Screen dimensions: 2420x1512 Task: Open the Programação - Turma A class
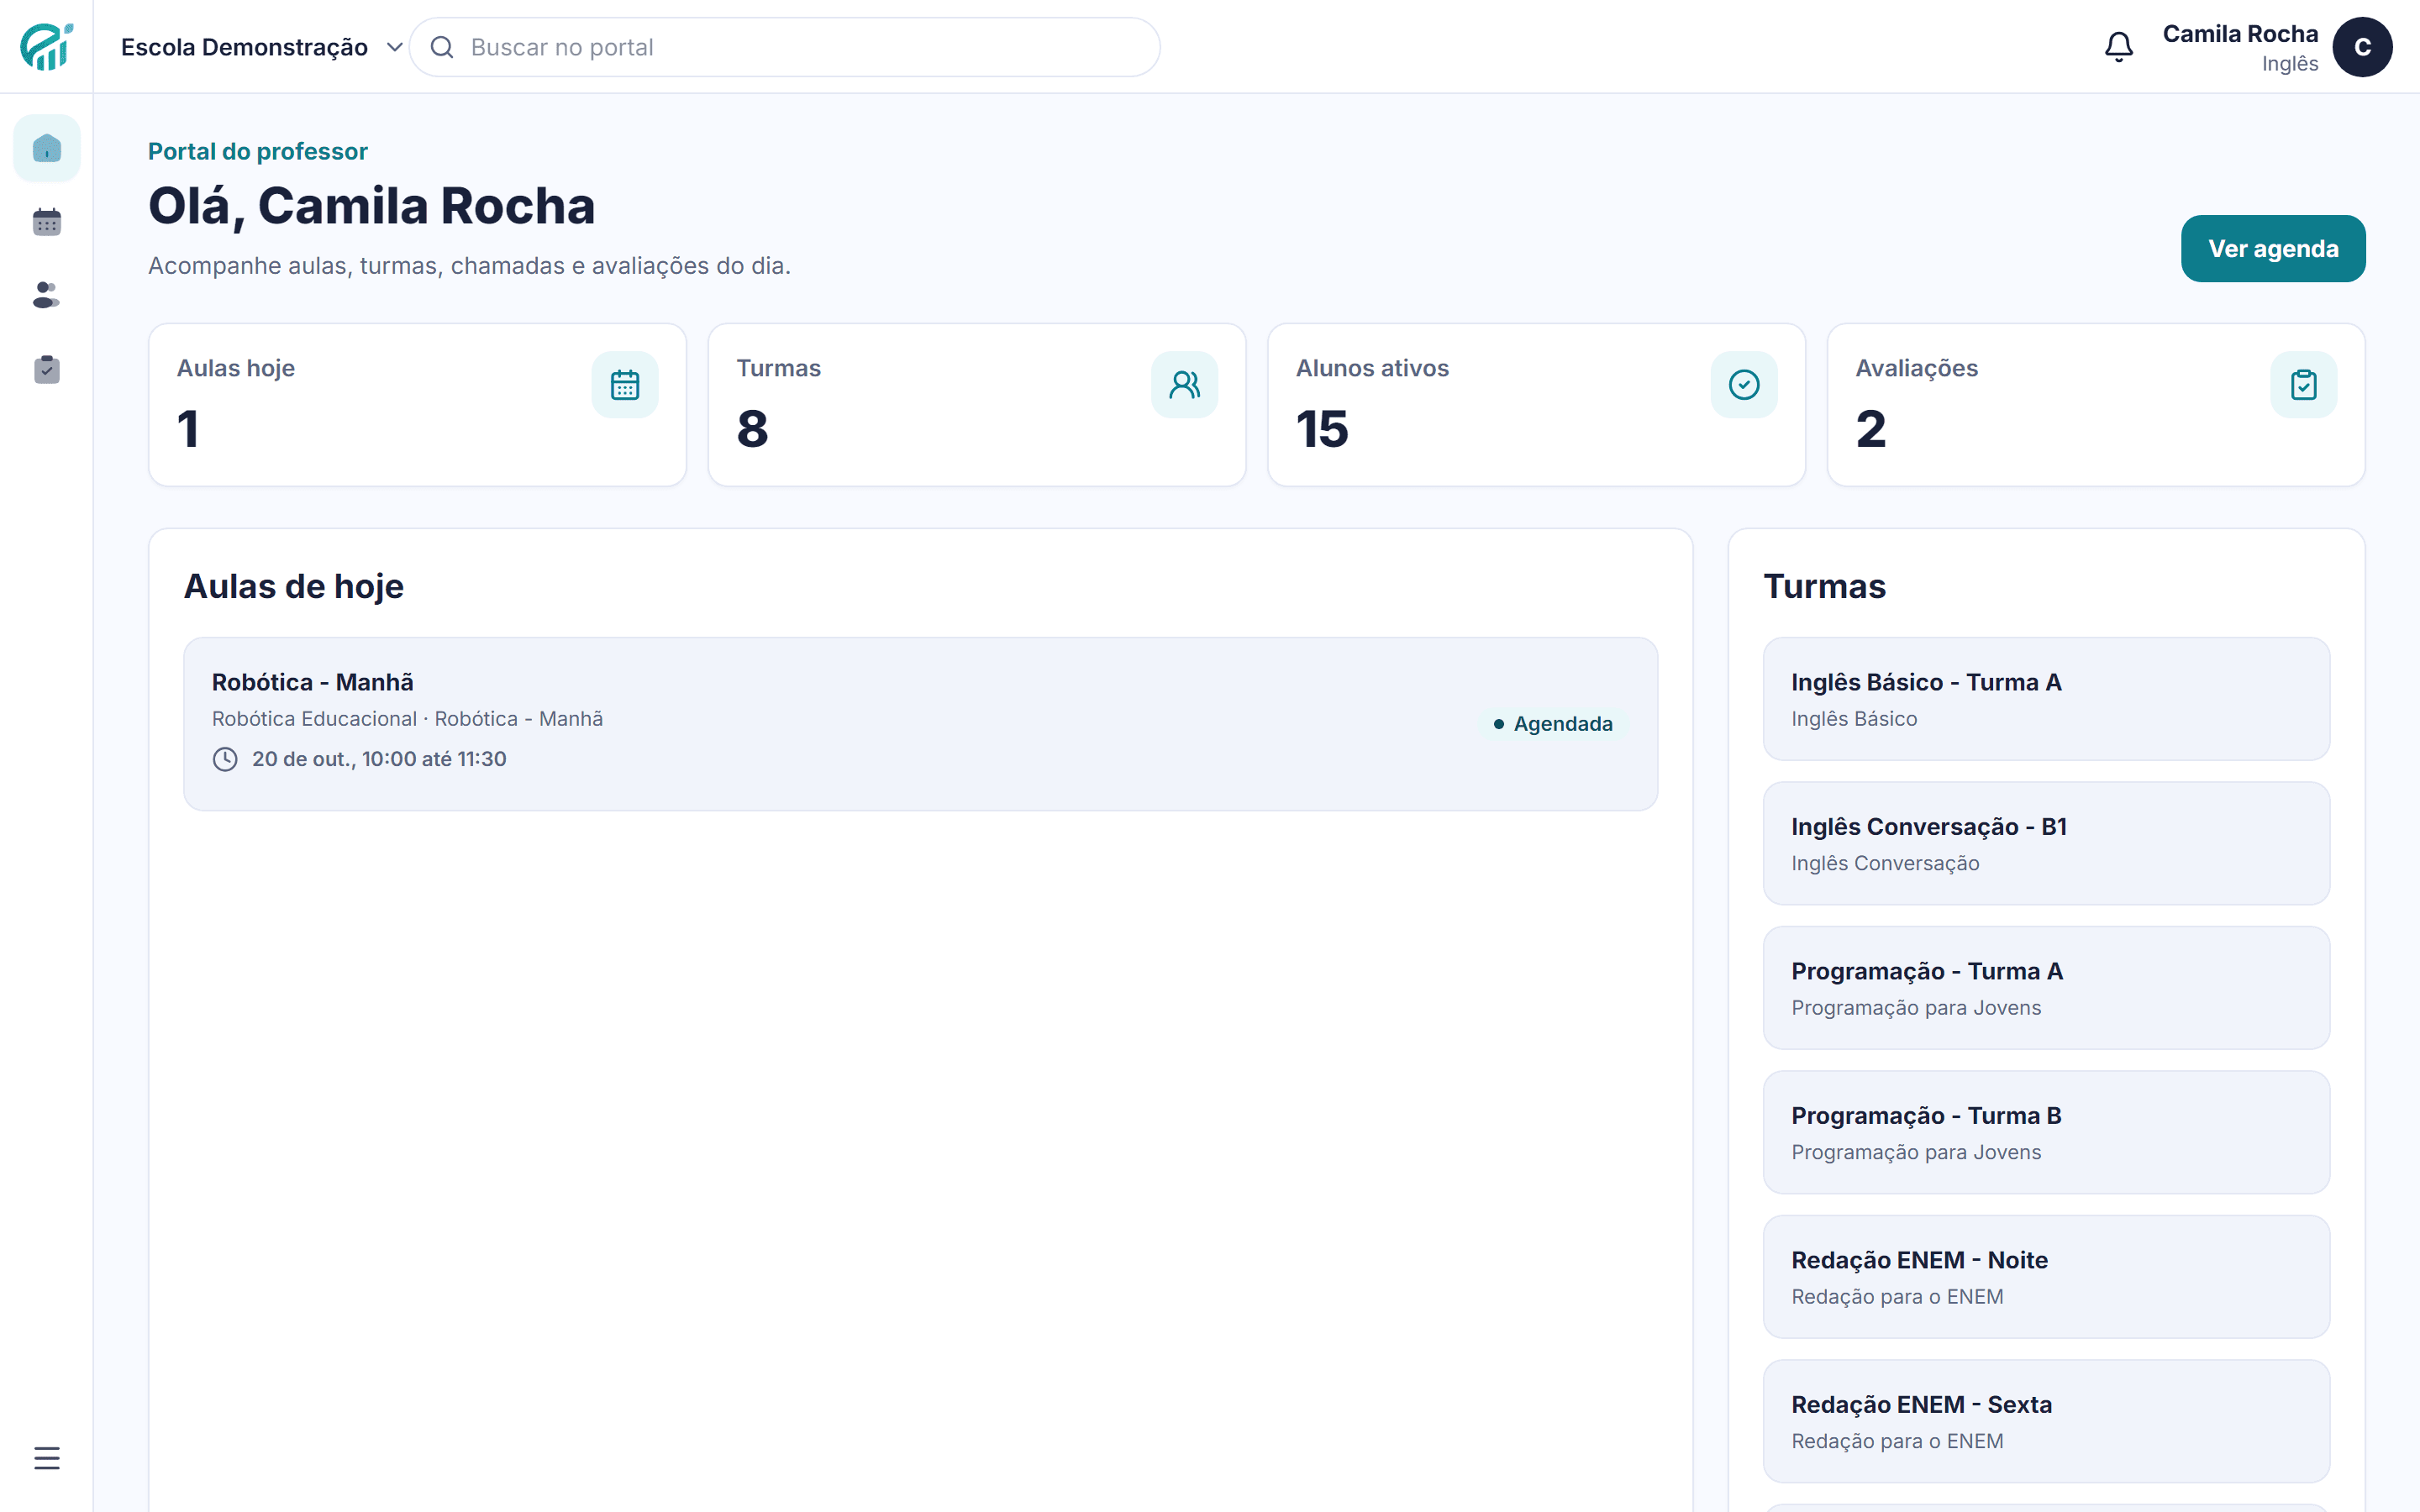coord(2046,988)
